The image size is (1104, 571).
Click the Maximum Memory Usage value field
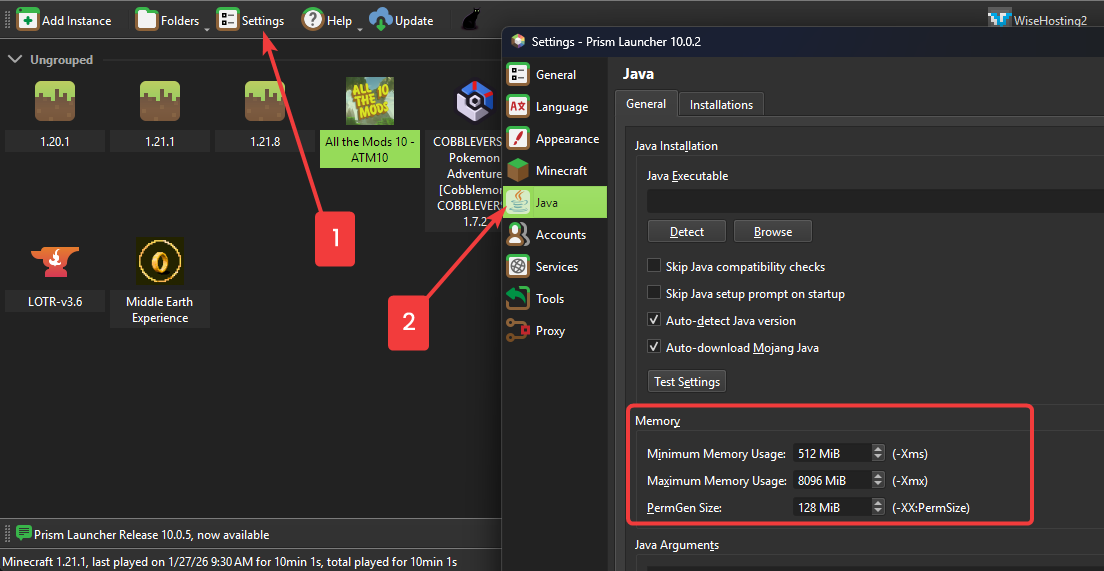(x=831, y=480)
